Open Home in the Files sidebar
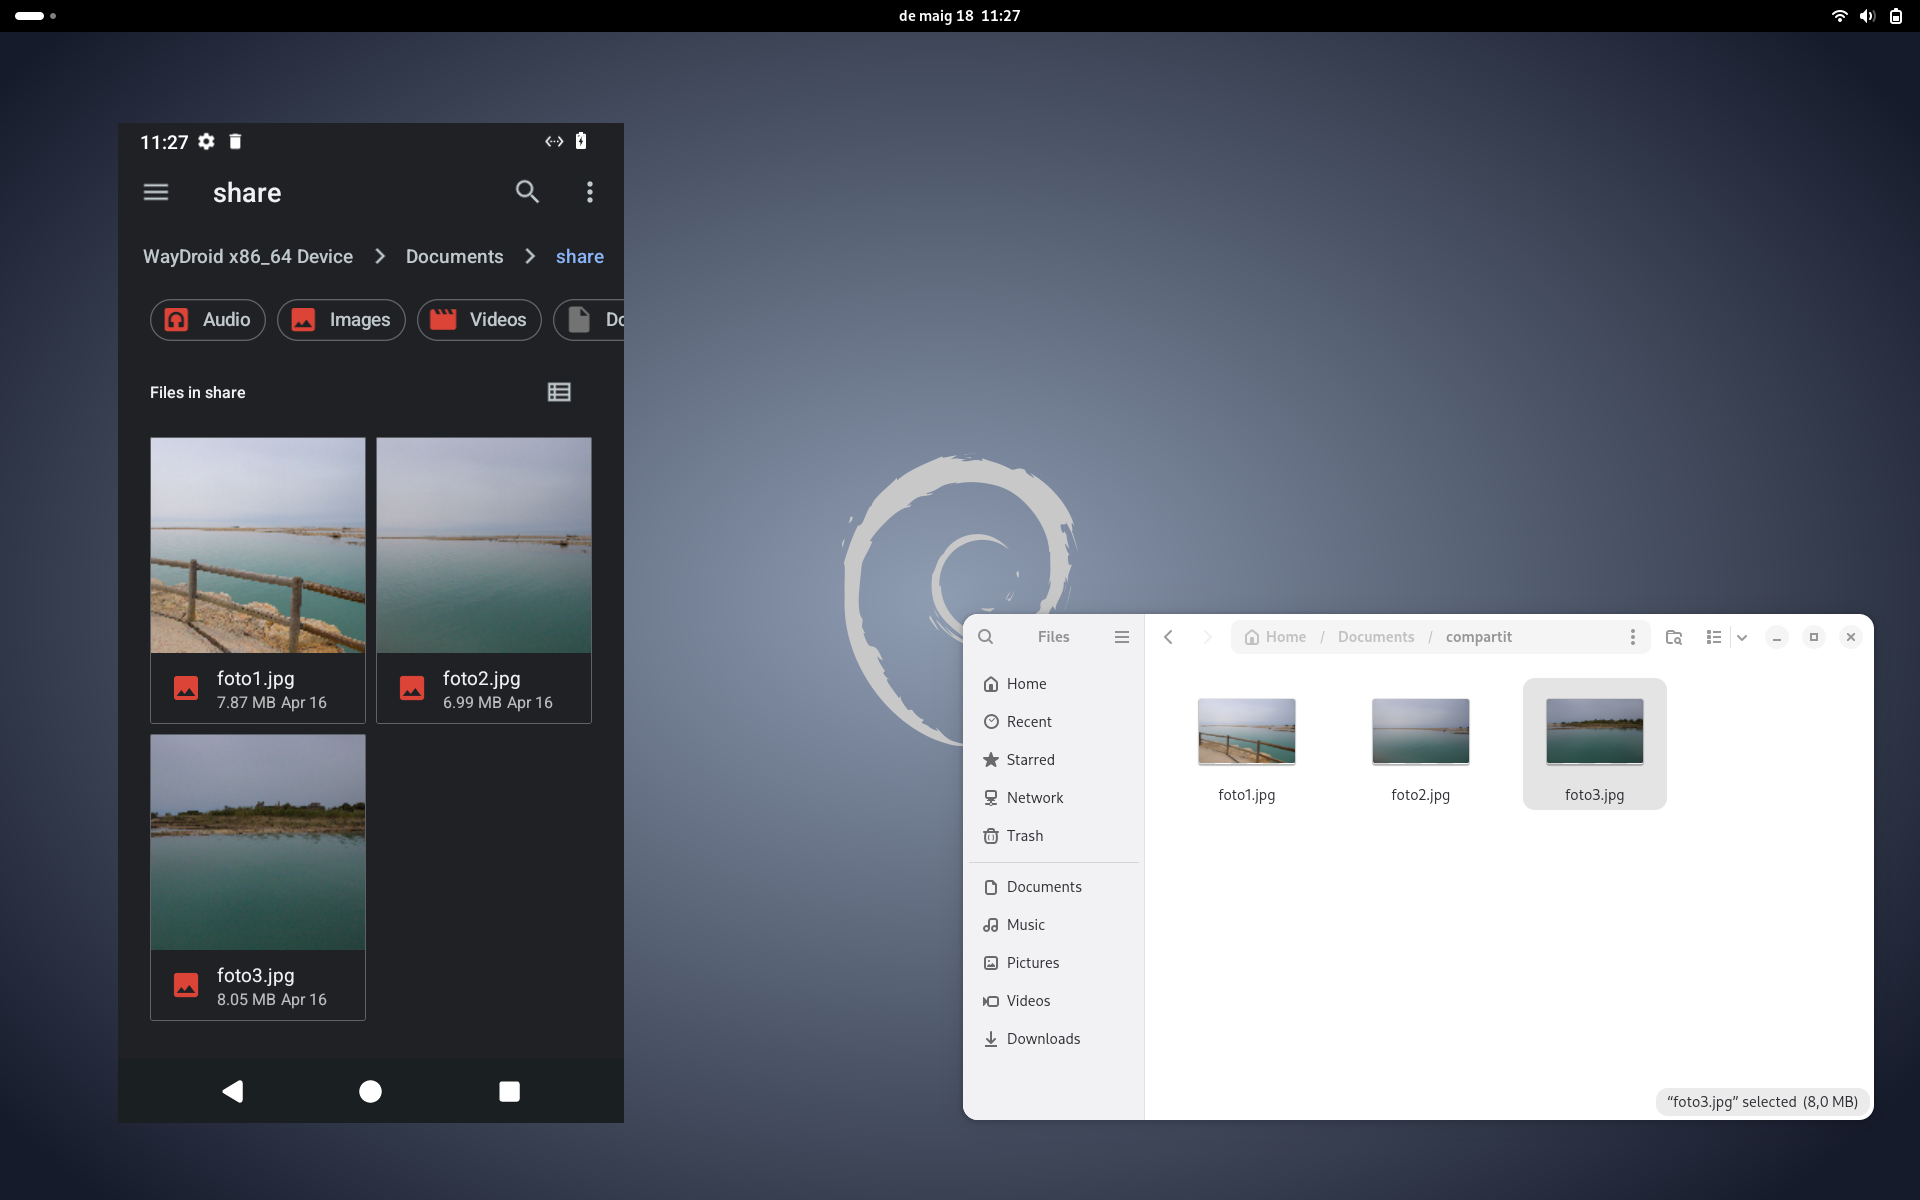 point(1054,684)
